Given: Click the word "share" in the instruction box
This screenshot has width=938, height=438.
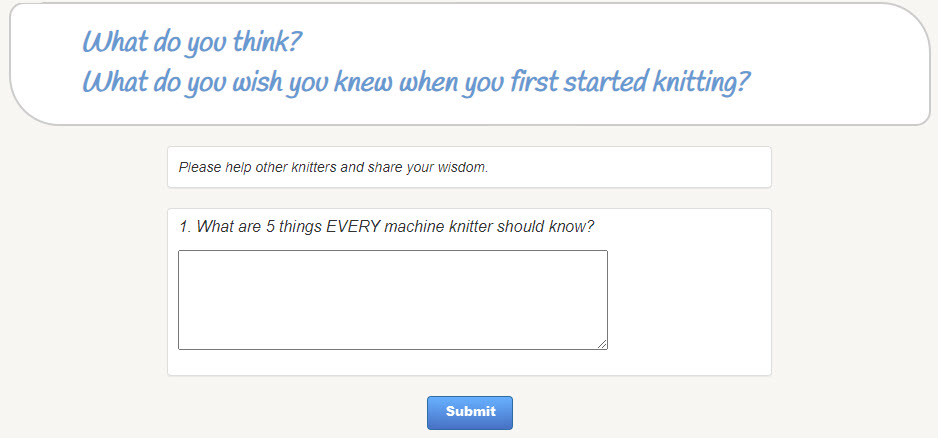Looking at the screenshot, I should (388, 167).
